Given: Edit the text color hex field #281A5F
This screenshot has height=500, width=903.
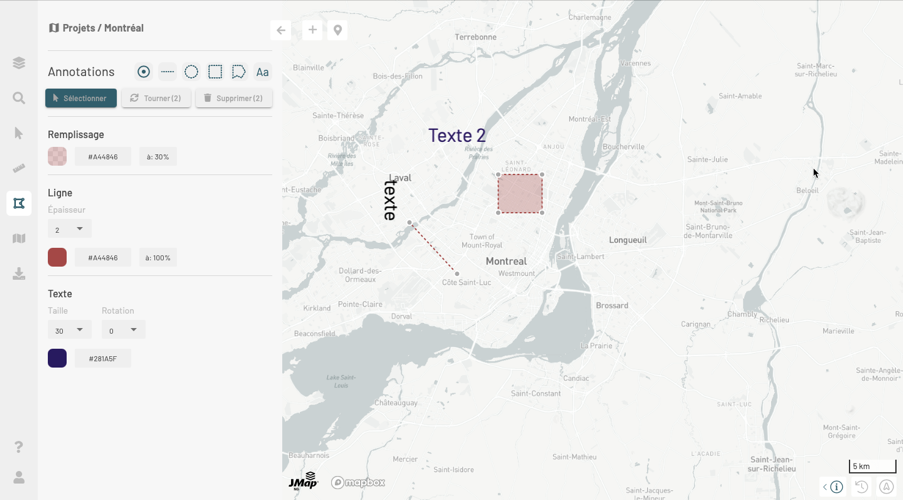Looking at the screenshot, I should (x=103, y=358).
